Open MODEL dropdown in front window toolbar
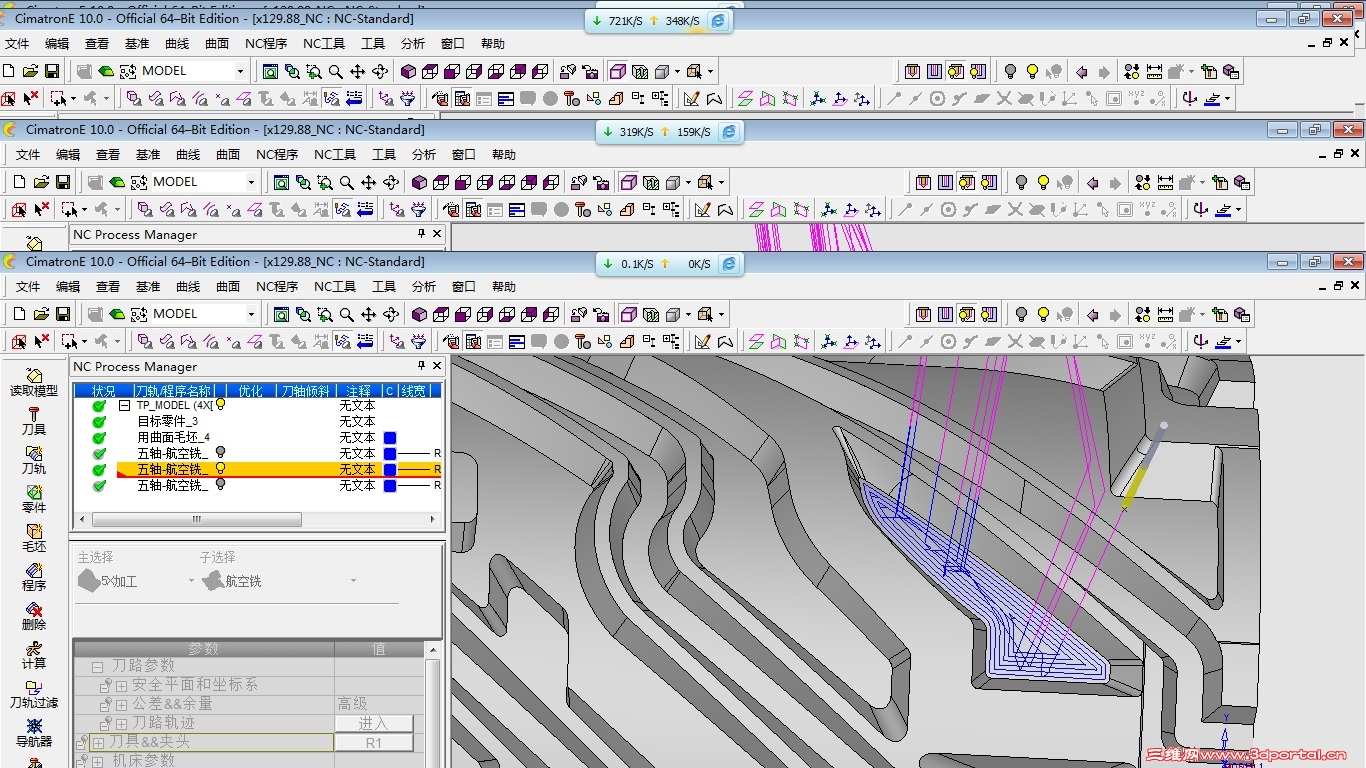The width and height of the screenshot is (1366, 768). [x=252, y=314]
